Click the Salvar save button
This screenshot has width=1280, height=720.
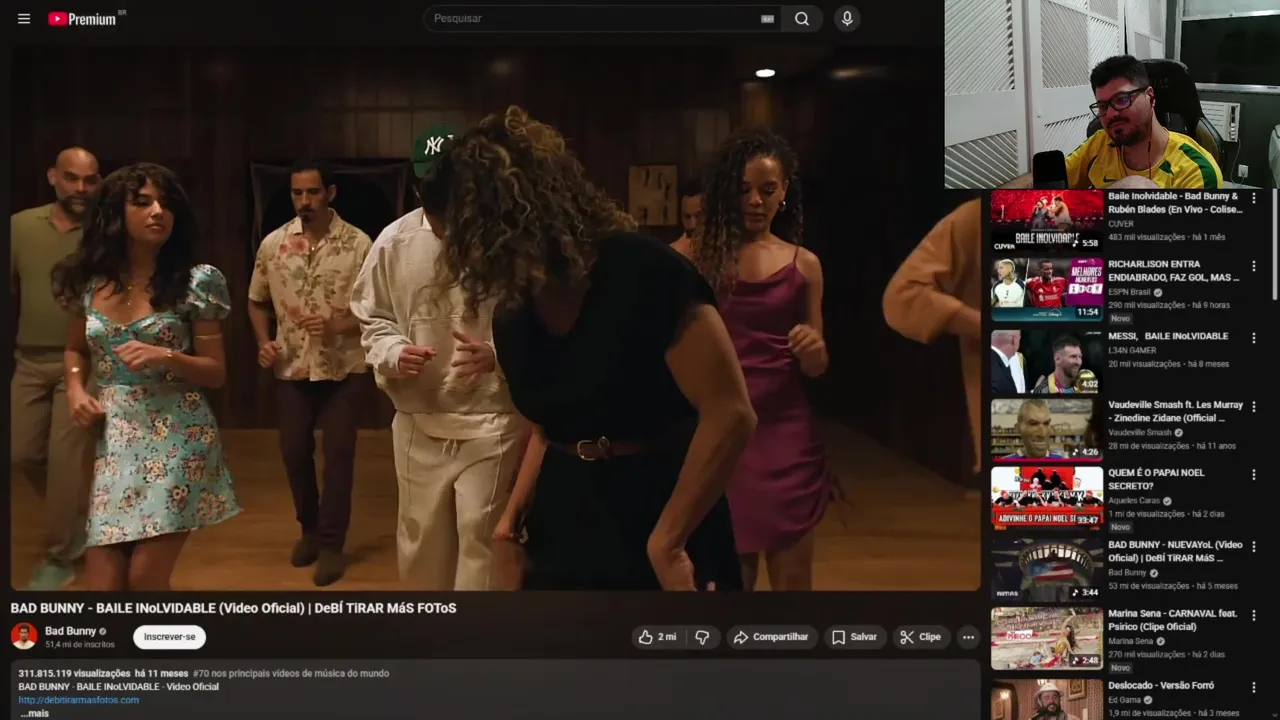(854, 637)
